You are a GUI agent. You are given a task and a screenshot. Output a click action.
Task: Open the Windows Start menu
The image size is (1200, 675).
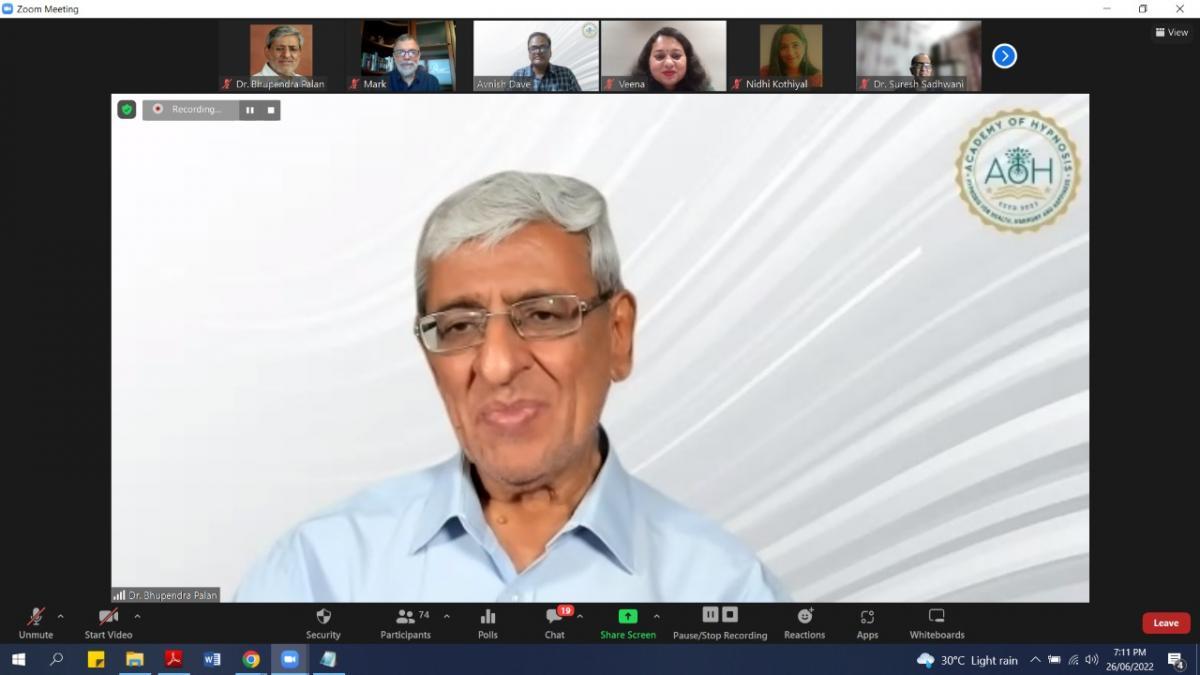(18, 659)
